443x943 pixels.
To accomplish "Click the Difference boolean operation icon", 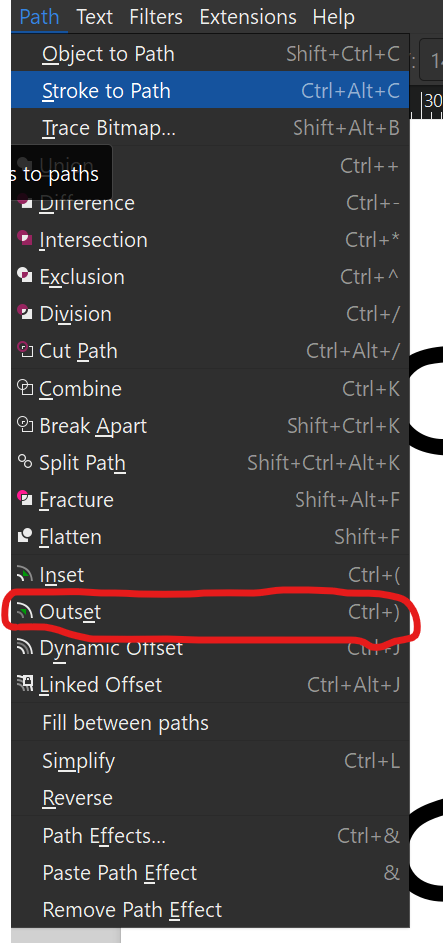I will [x=25, y=201].
